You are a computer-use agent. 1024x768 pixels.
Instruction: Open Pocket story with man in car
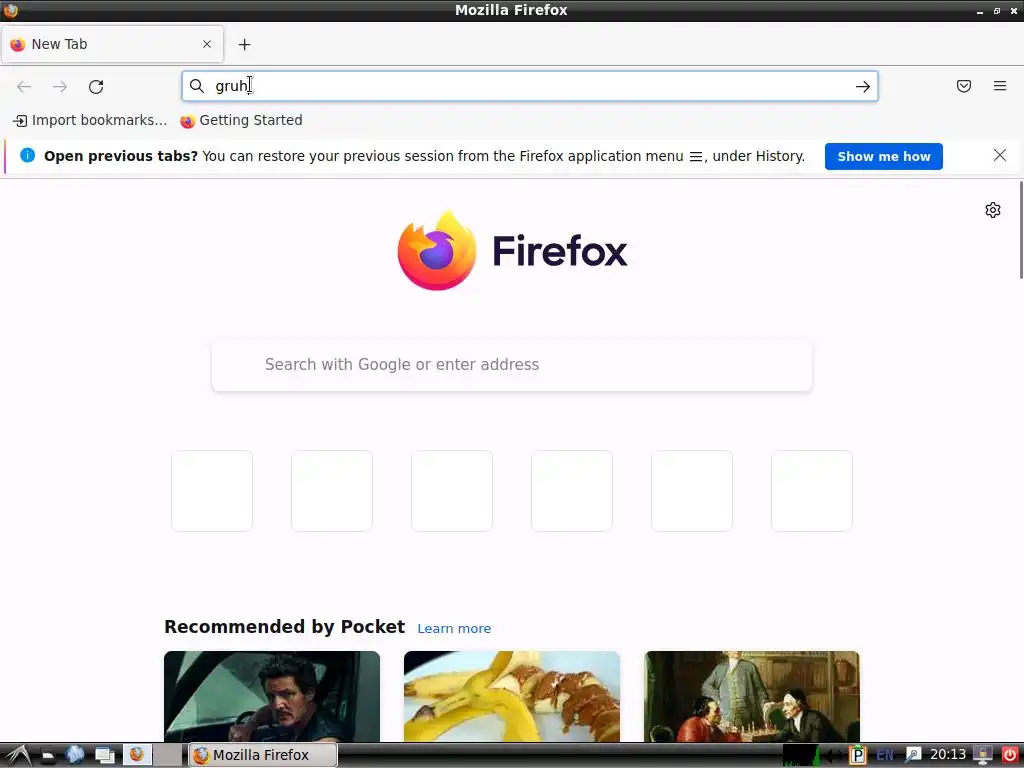click(272, 696)
